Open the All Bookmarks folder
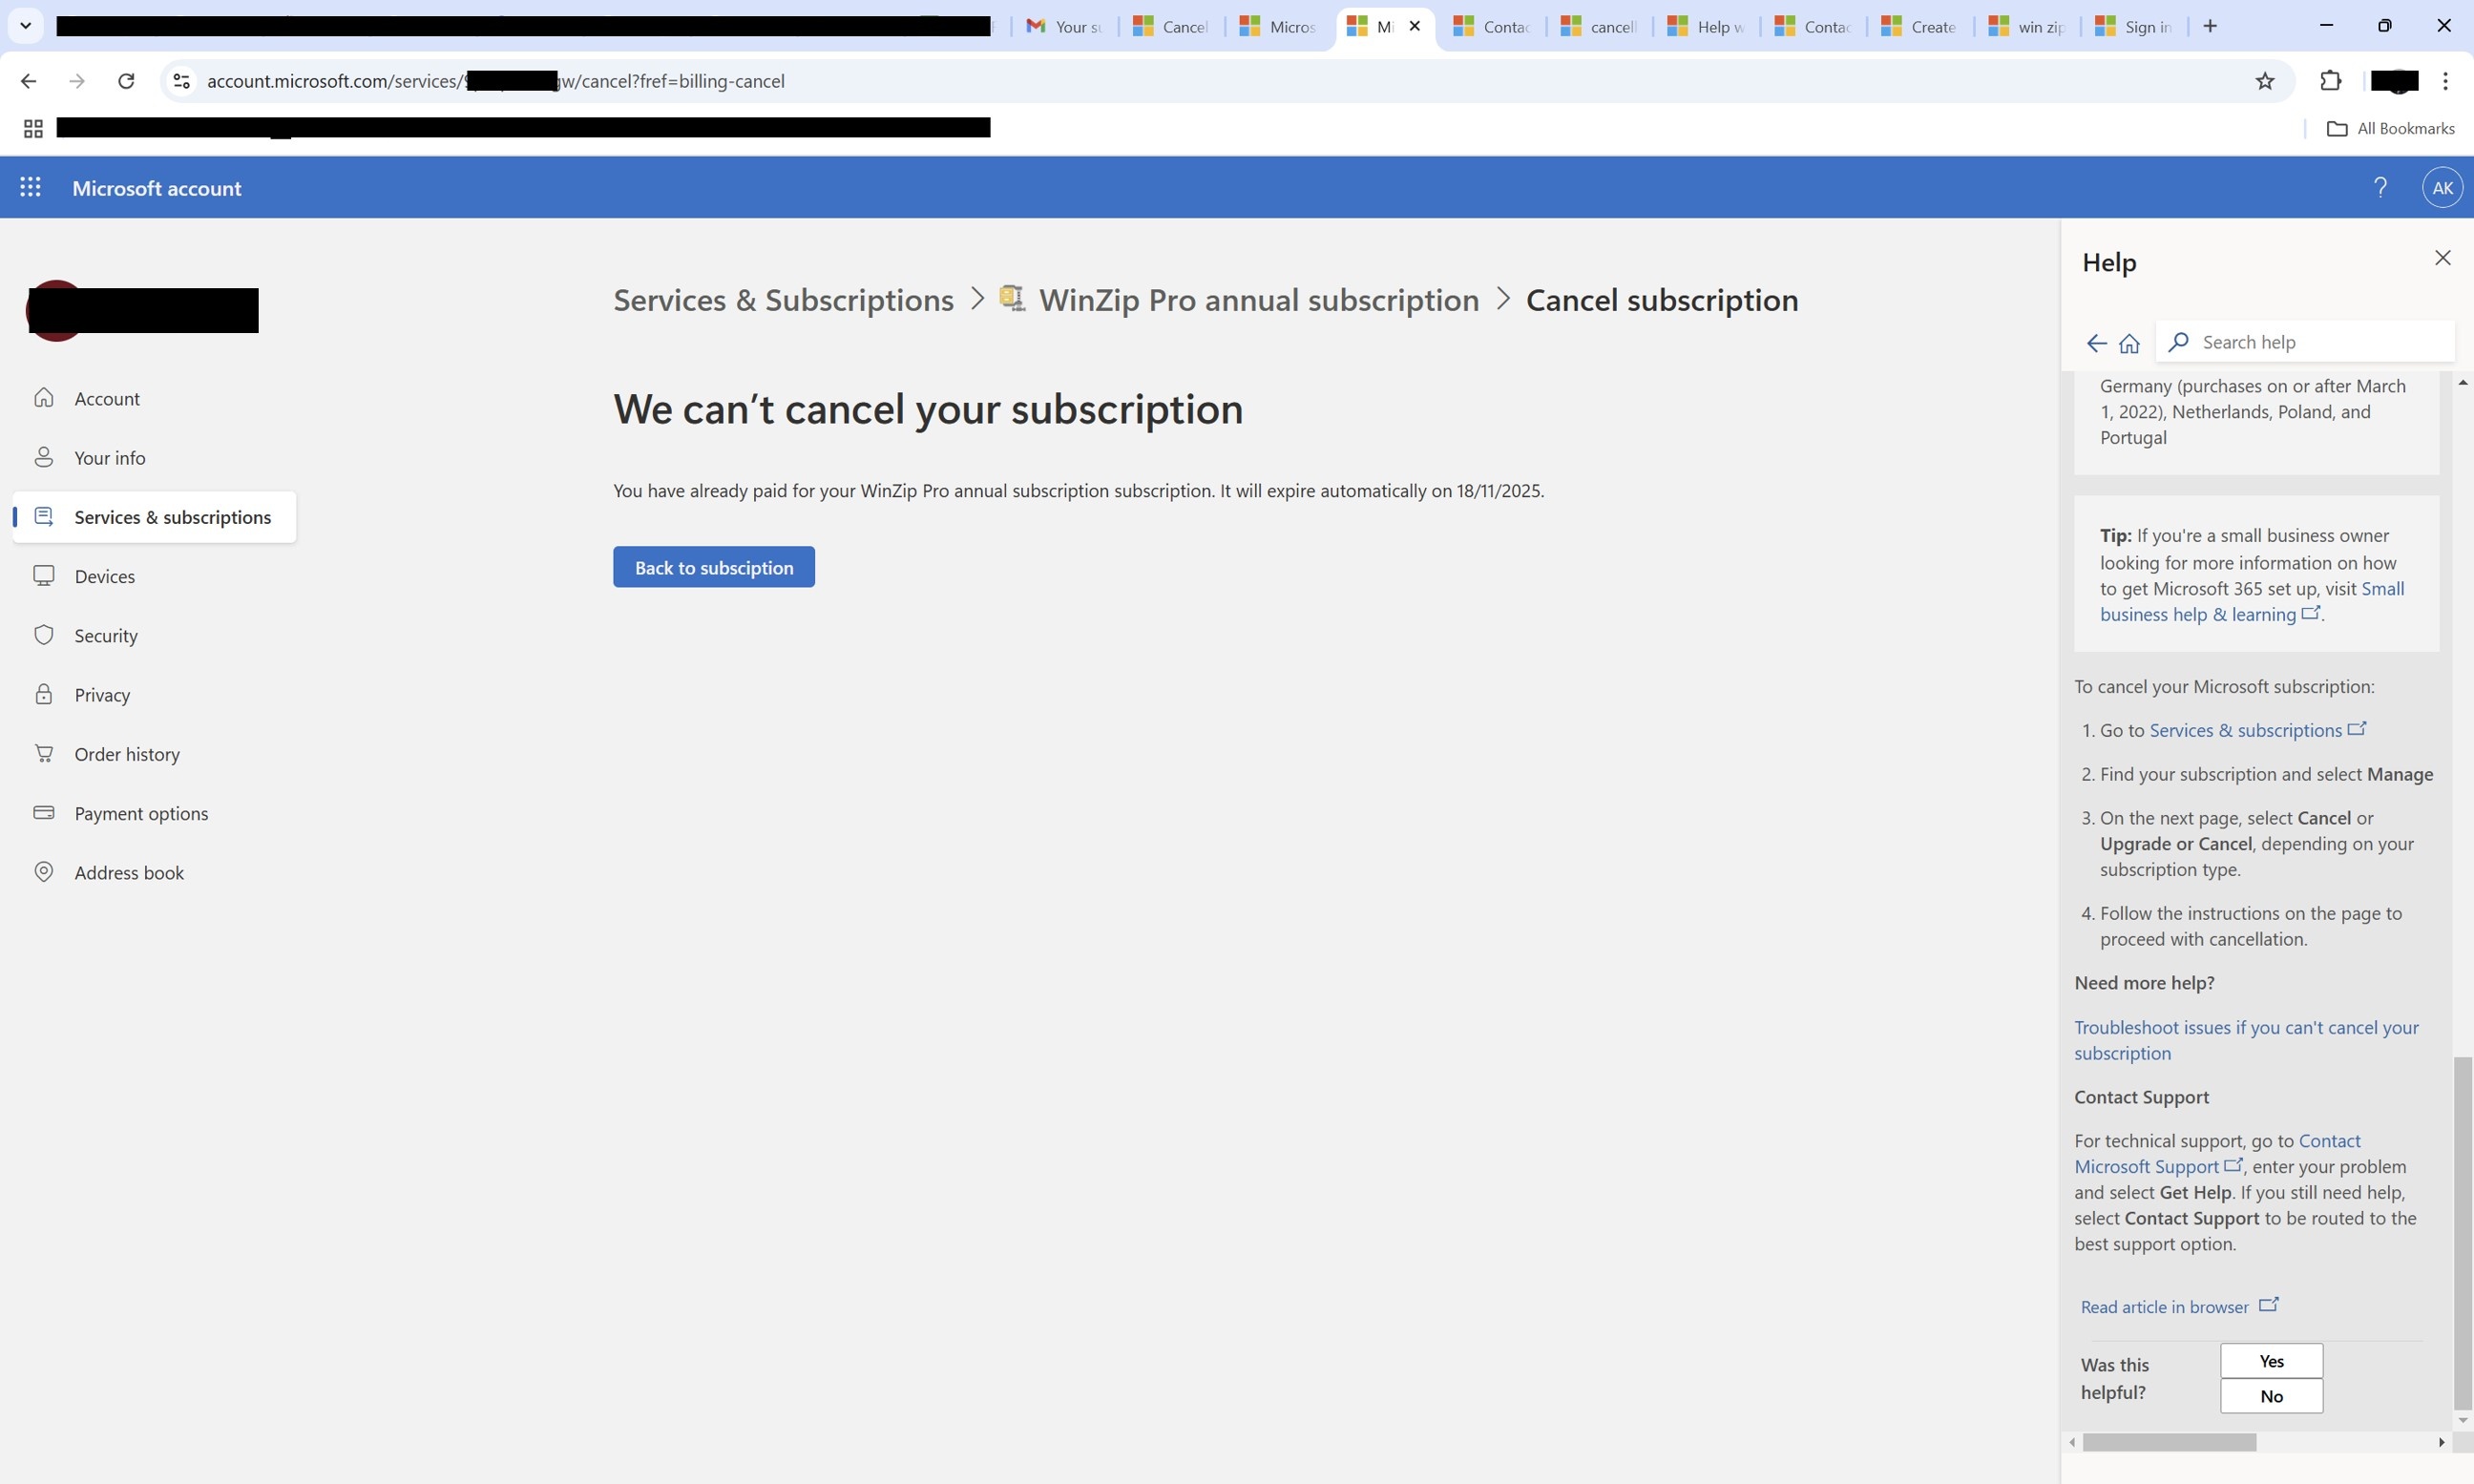 point(2390,128)
